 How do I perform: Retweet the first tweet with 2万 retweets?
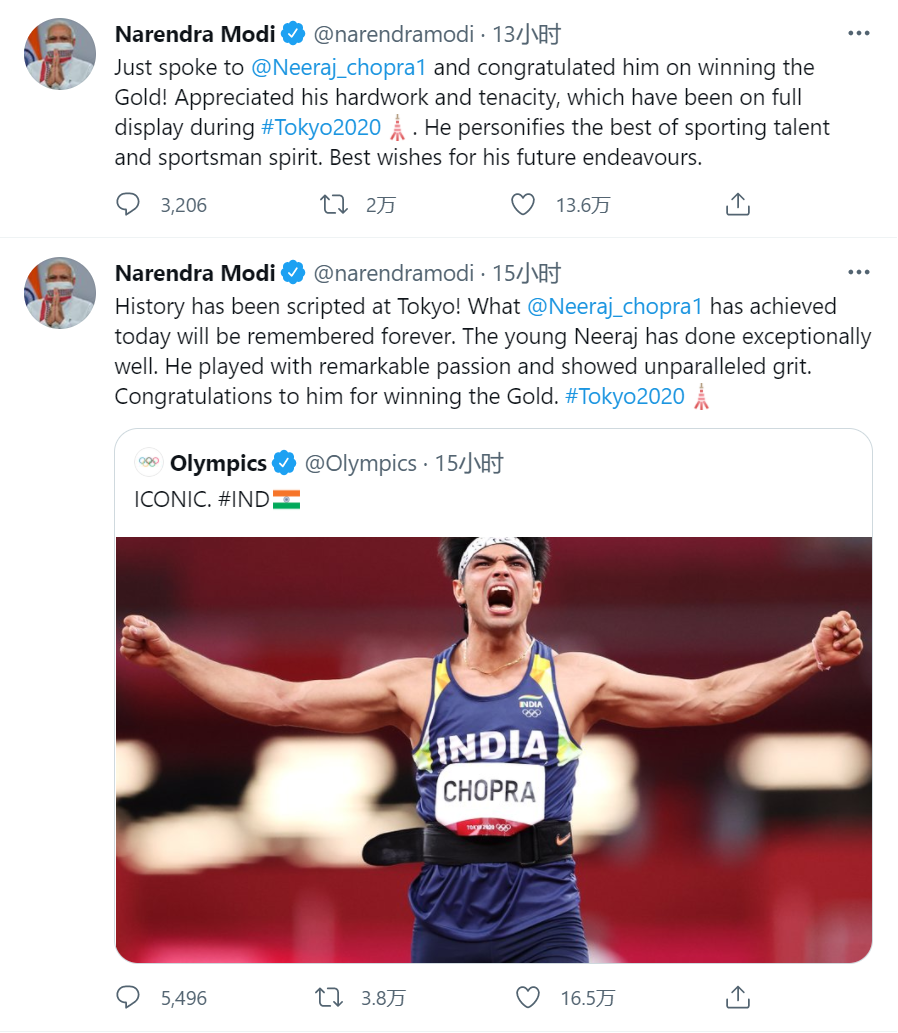coord(332,205)
